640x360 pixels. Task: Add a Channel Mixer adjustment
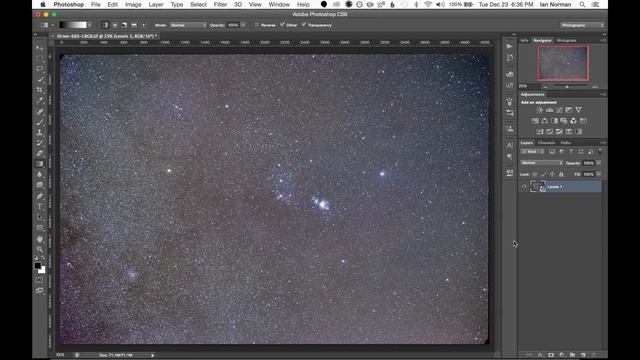[573, 121]
